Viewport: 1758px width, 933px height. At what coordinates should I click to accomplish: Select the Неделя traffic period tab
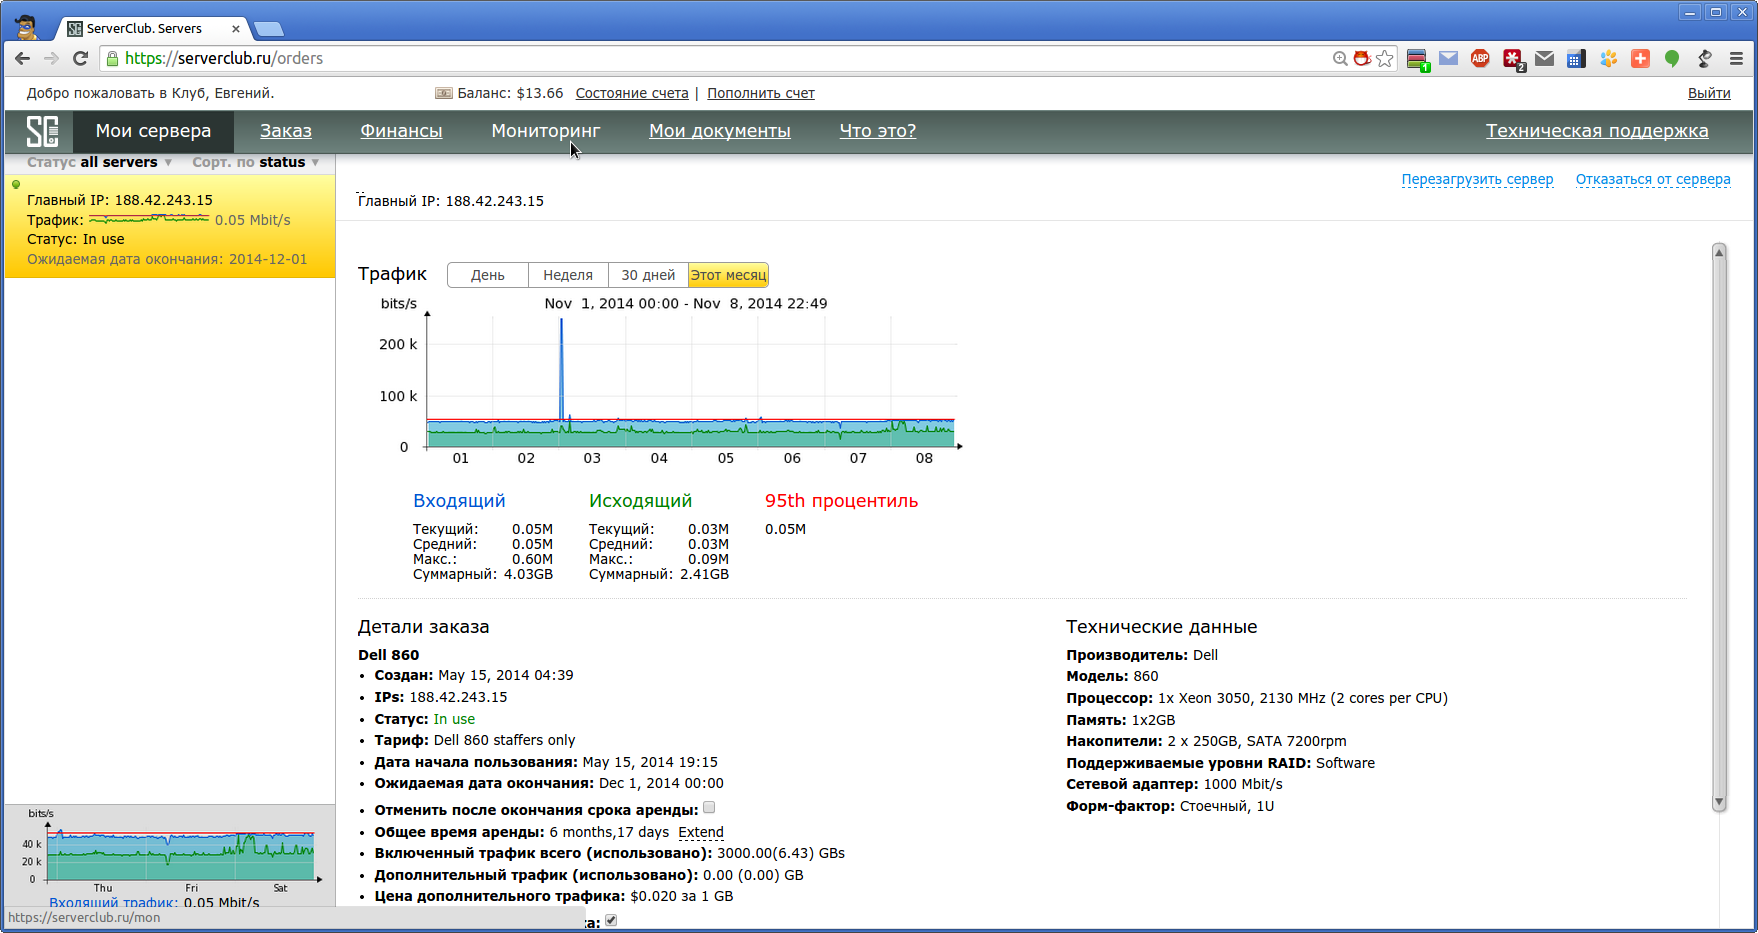point(568,275)
